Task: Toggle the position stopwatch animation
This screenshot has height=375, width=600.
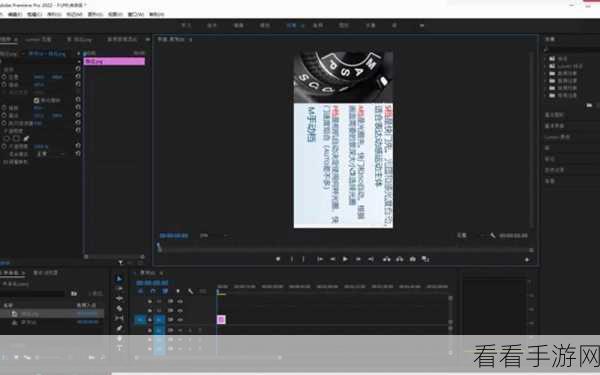Action: point(4,77)
